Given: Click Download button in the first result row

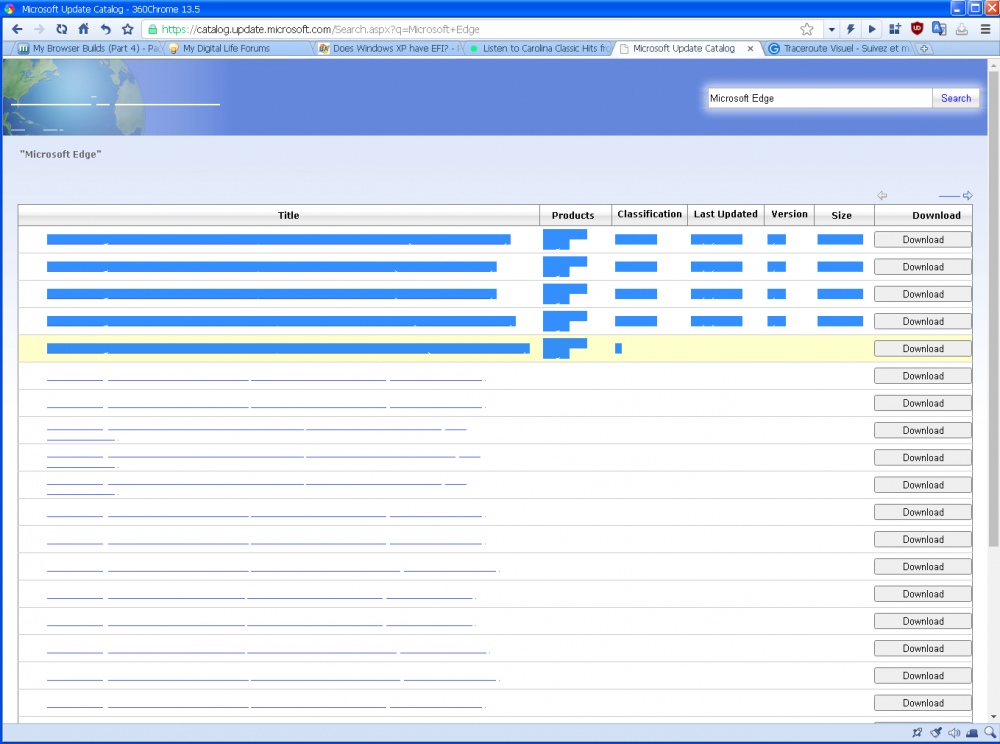Looking at the screenshot, I should tap(922, 240).
